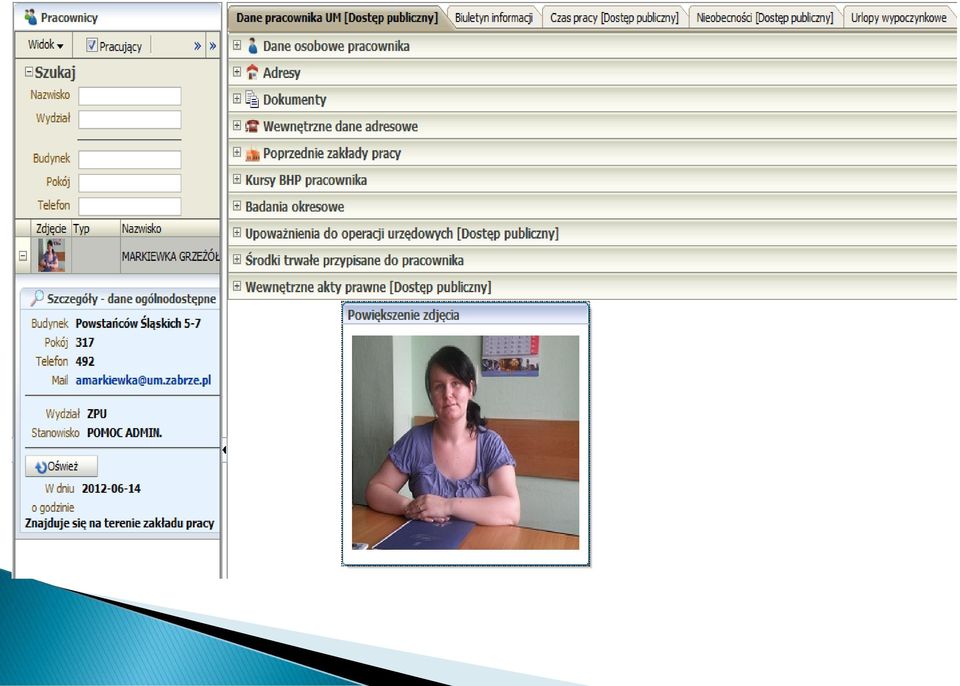The image size is (960, 686).
Task: Click room number 317 value
Action: tap(84, 342)
